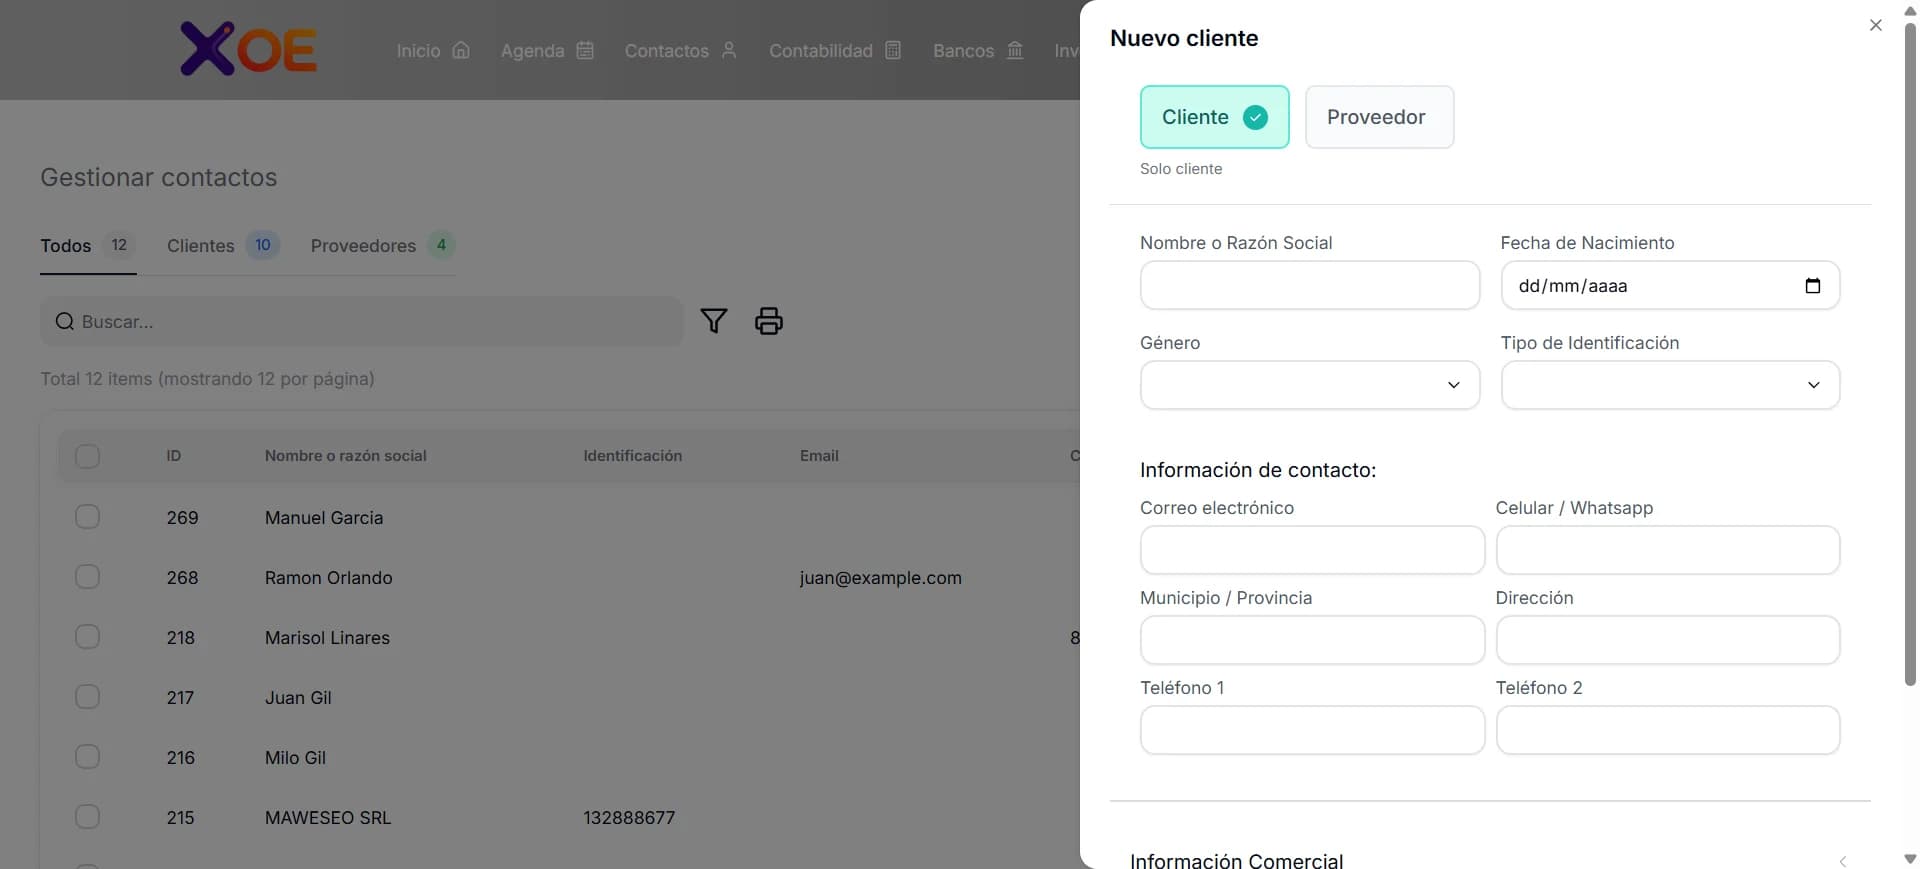Open the Agenda menu

(547, 50)
